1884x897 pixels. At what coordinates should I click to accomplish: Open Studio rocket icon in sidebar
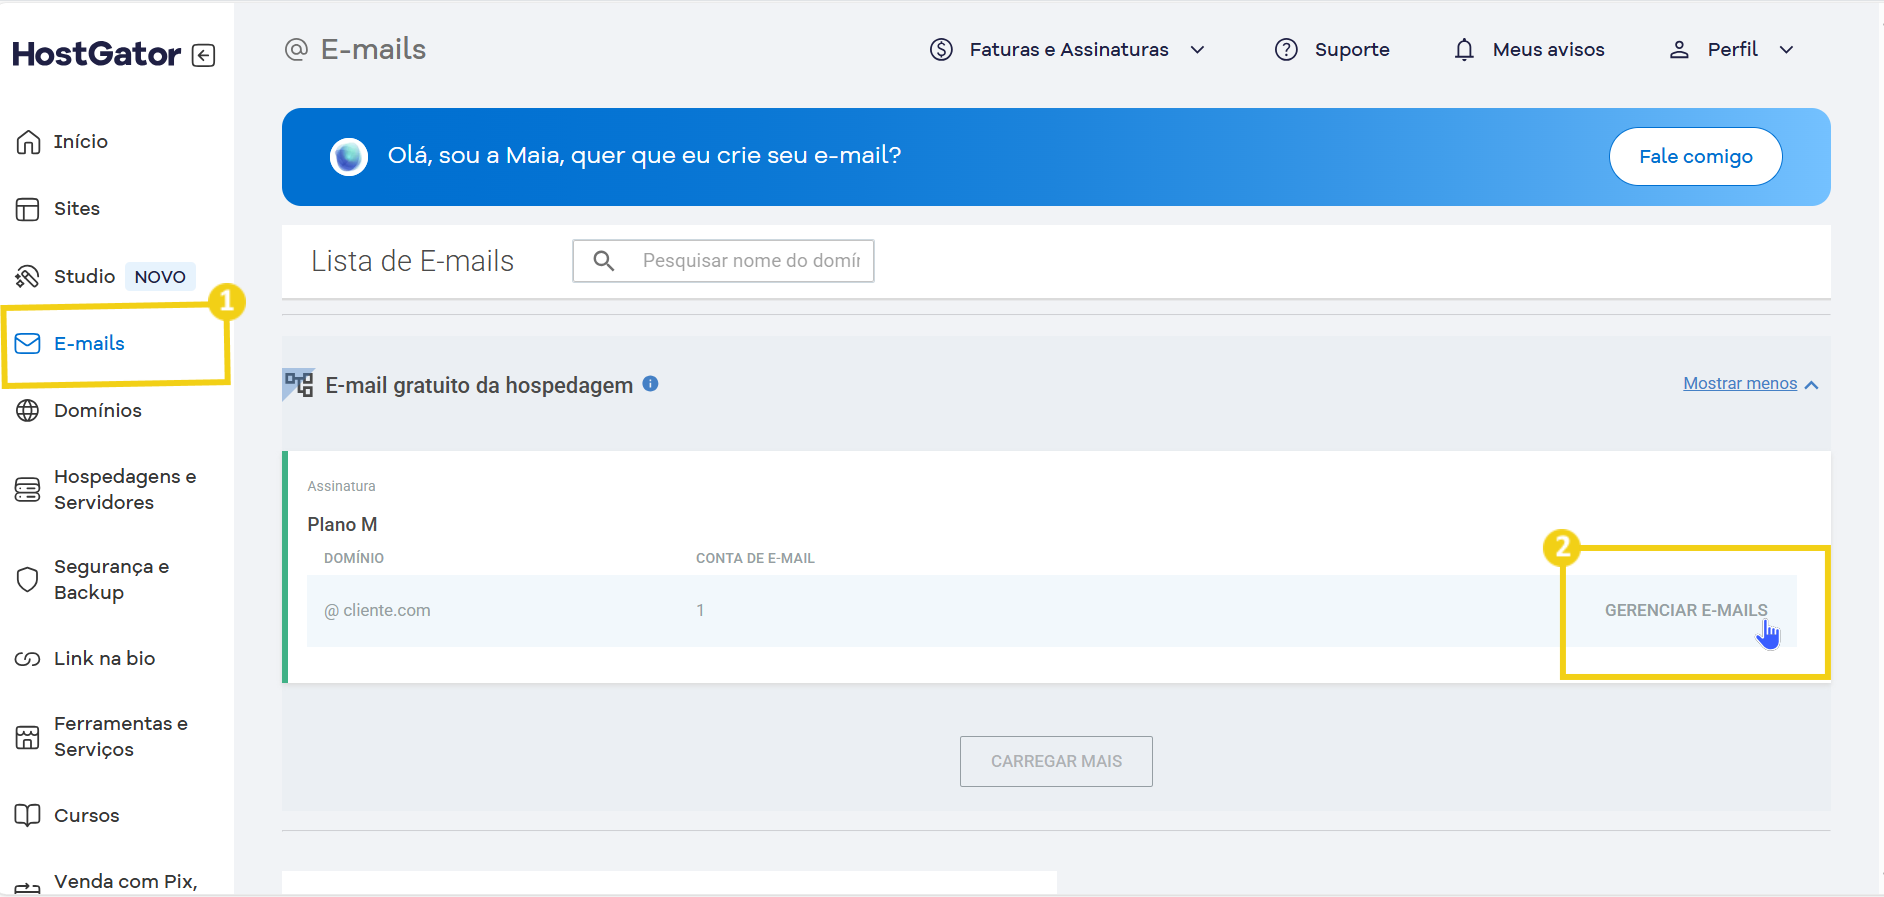[28, 276]
